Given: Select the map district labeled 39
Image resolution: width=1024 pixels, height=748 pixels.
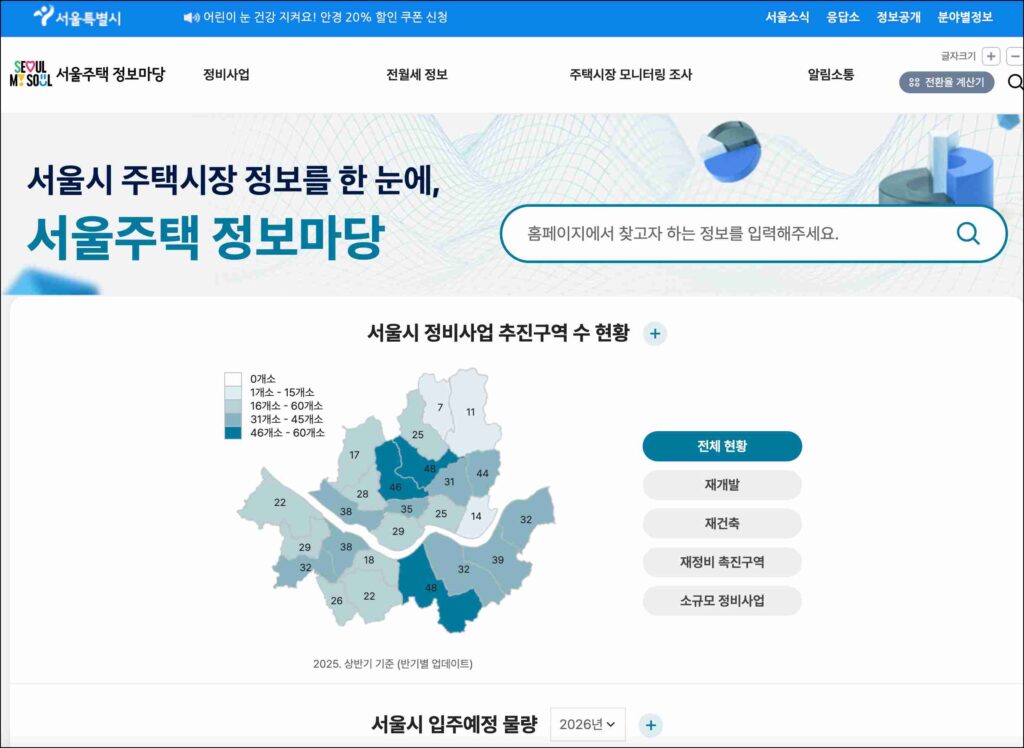Looking at the screenshot, I should click(x=498, y=560).
